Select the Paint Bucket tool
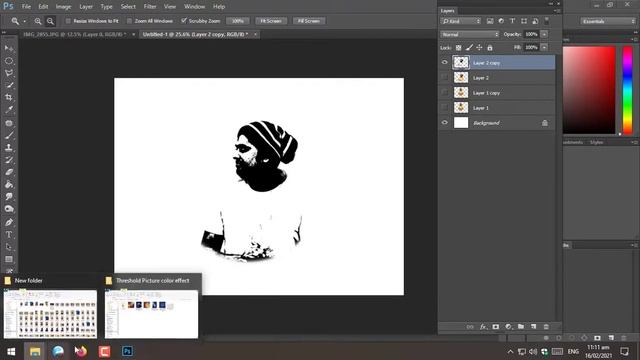Image resolution: width=640 pixels, height=360 pixels. point(9,184)
